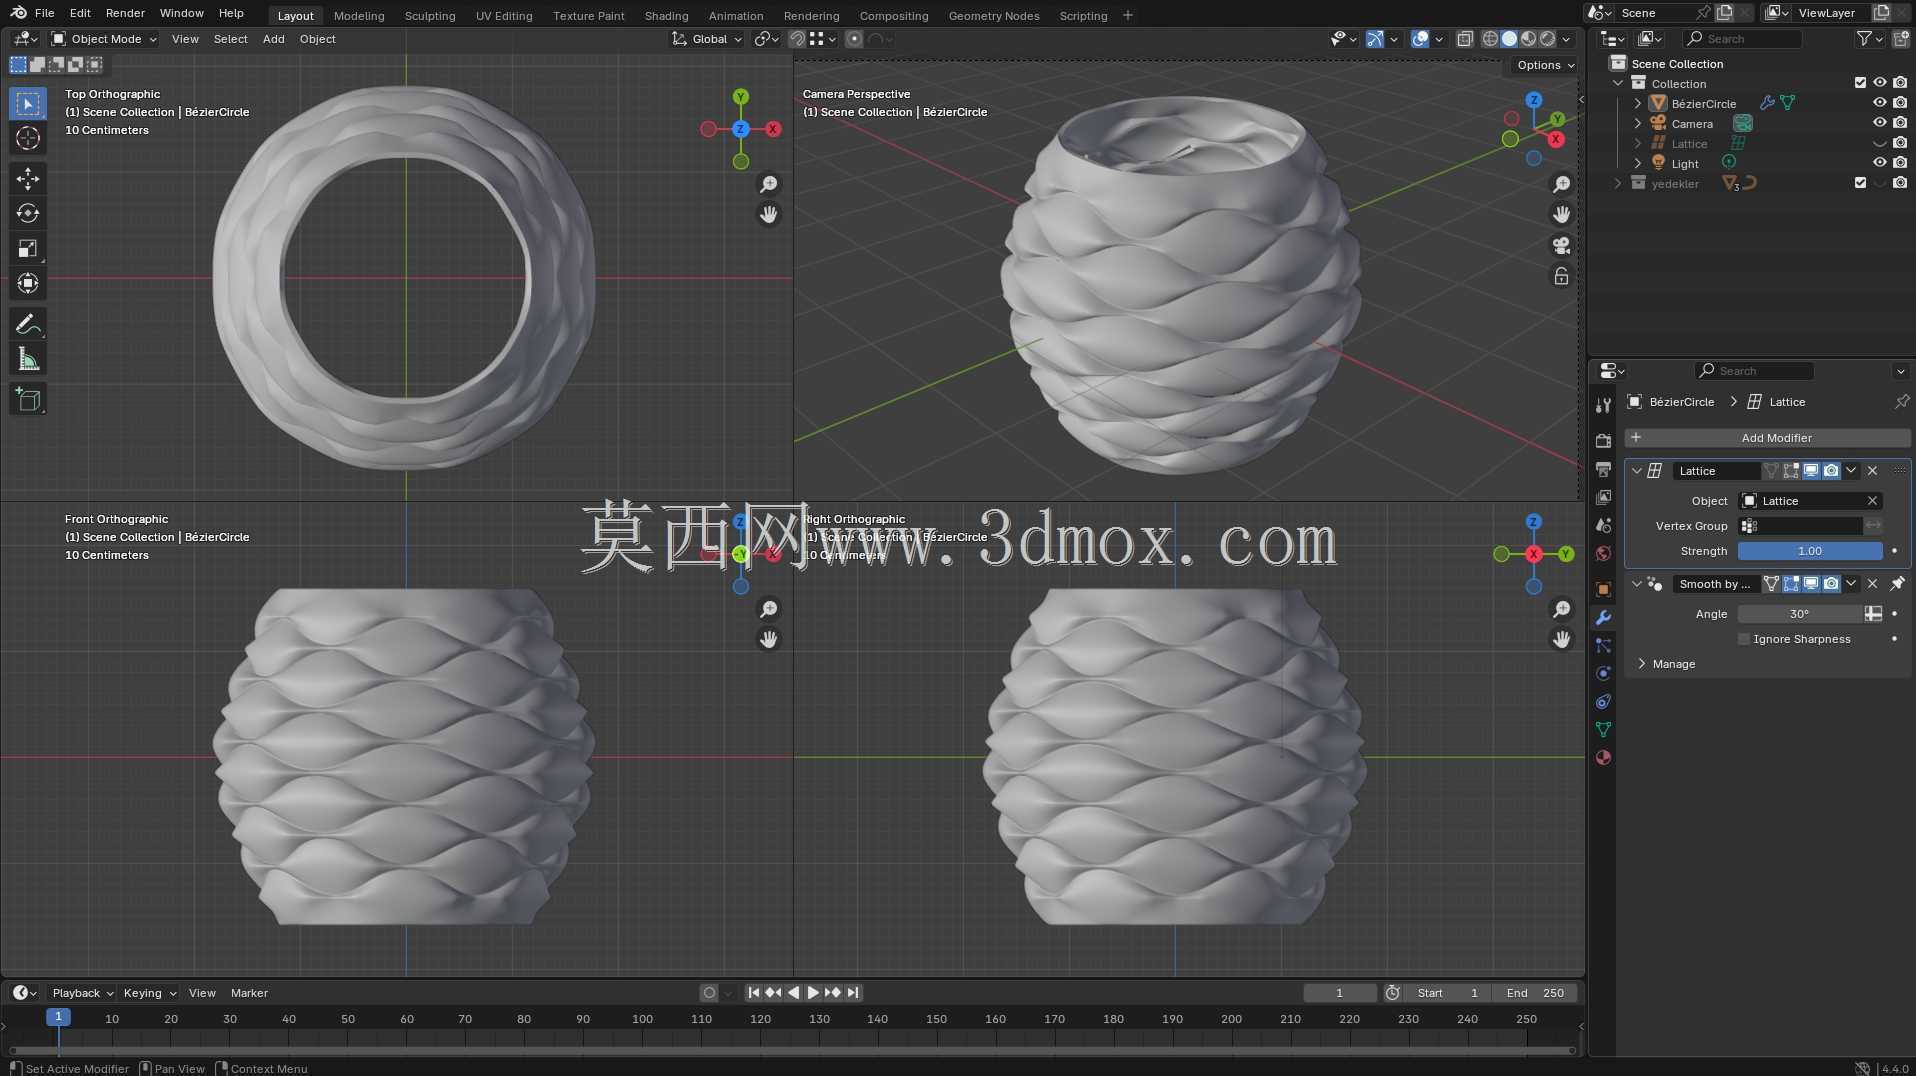Open the Physics properties tab
Viewport: 1916px width, 1076px height.
[1603, 673]
